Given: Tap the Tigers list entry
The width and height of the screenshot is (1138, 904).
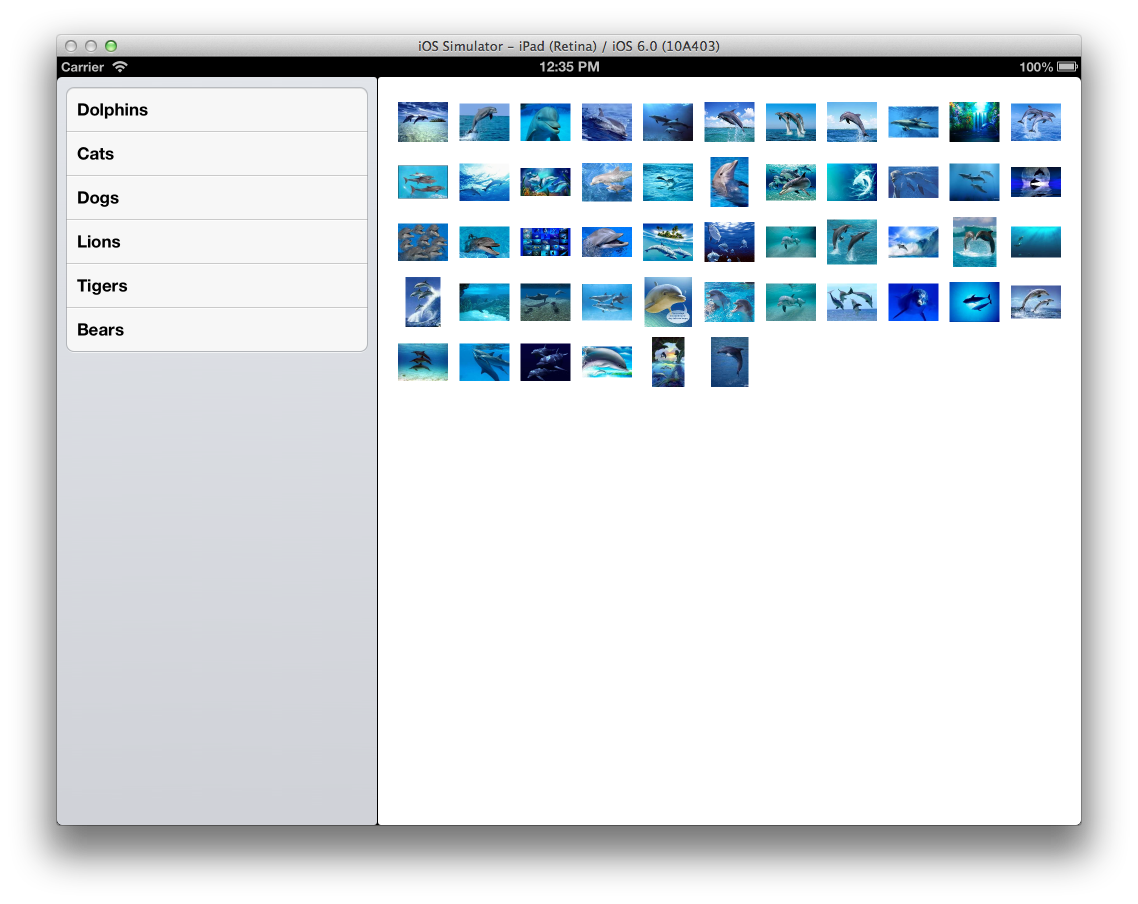Looking at the screenshot, I should click(x=216, y=286).
